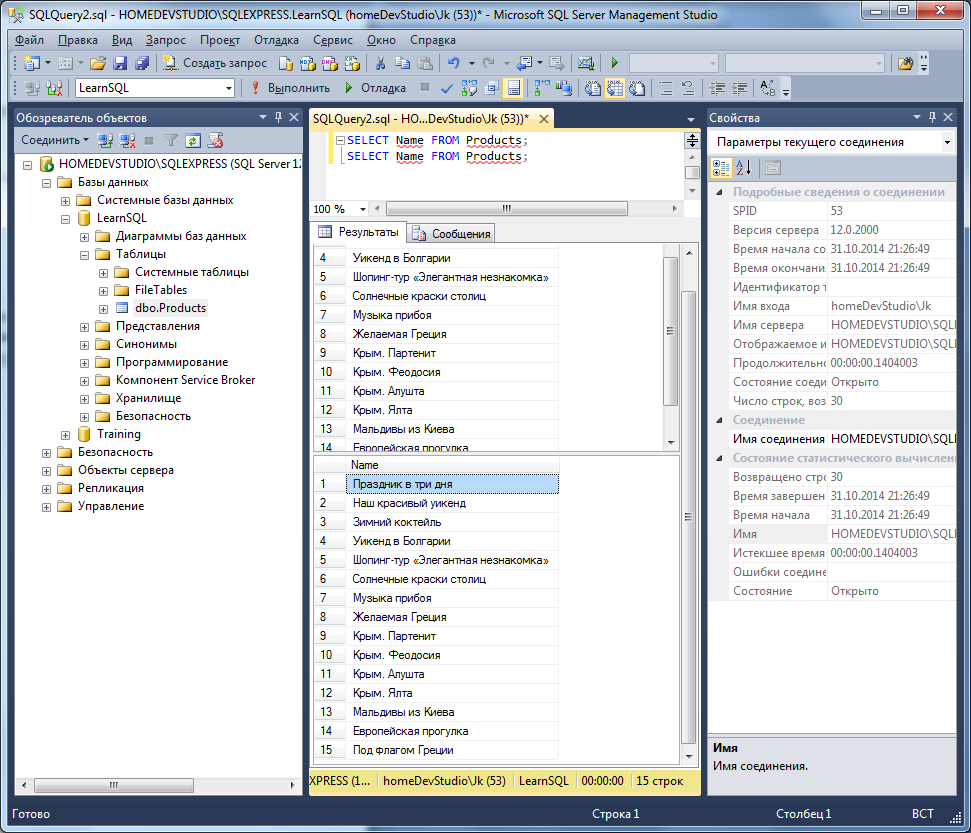The image size is (971, 833).
Task: Click the editor horizontal scrollbar thumb
Action: (507, 209)
